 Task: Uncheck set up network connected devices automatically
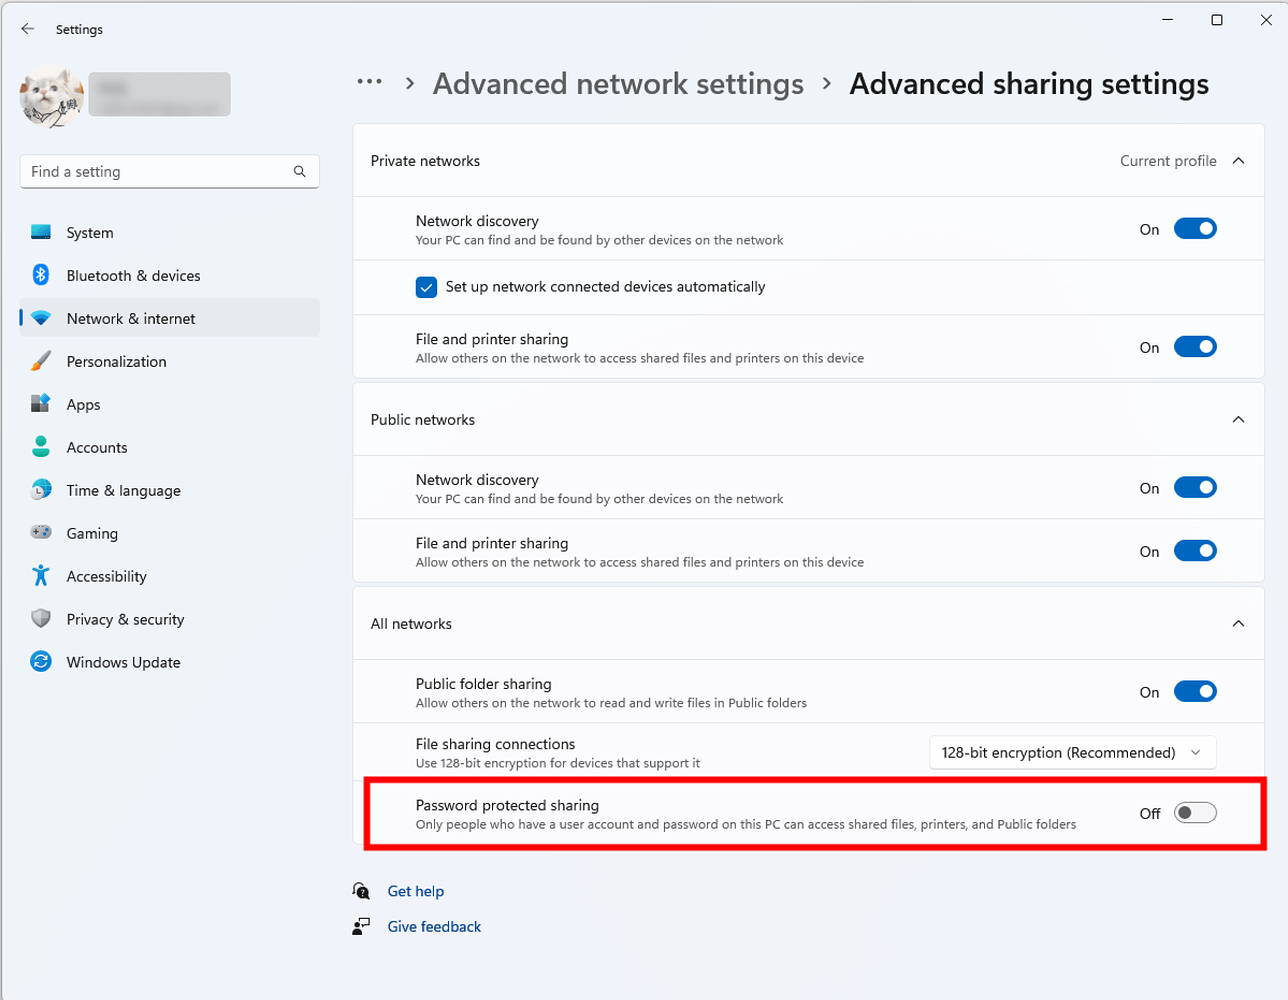(x=426, y=287)
